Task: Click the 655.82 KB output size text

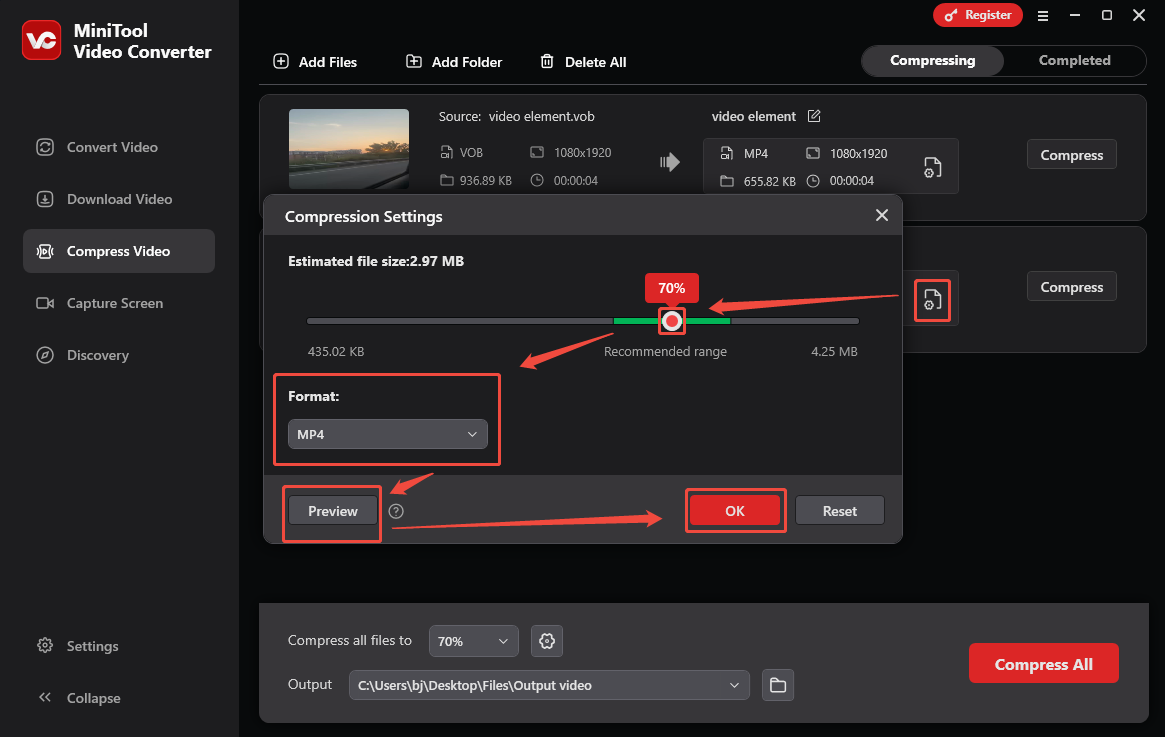Action: coord(770,181)
